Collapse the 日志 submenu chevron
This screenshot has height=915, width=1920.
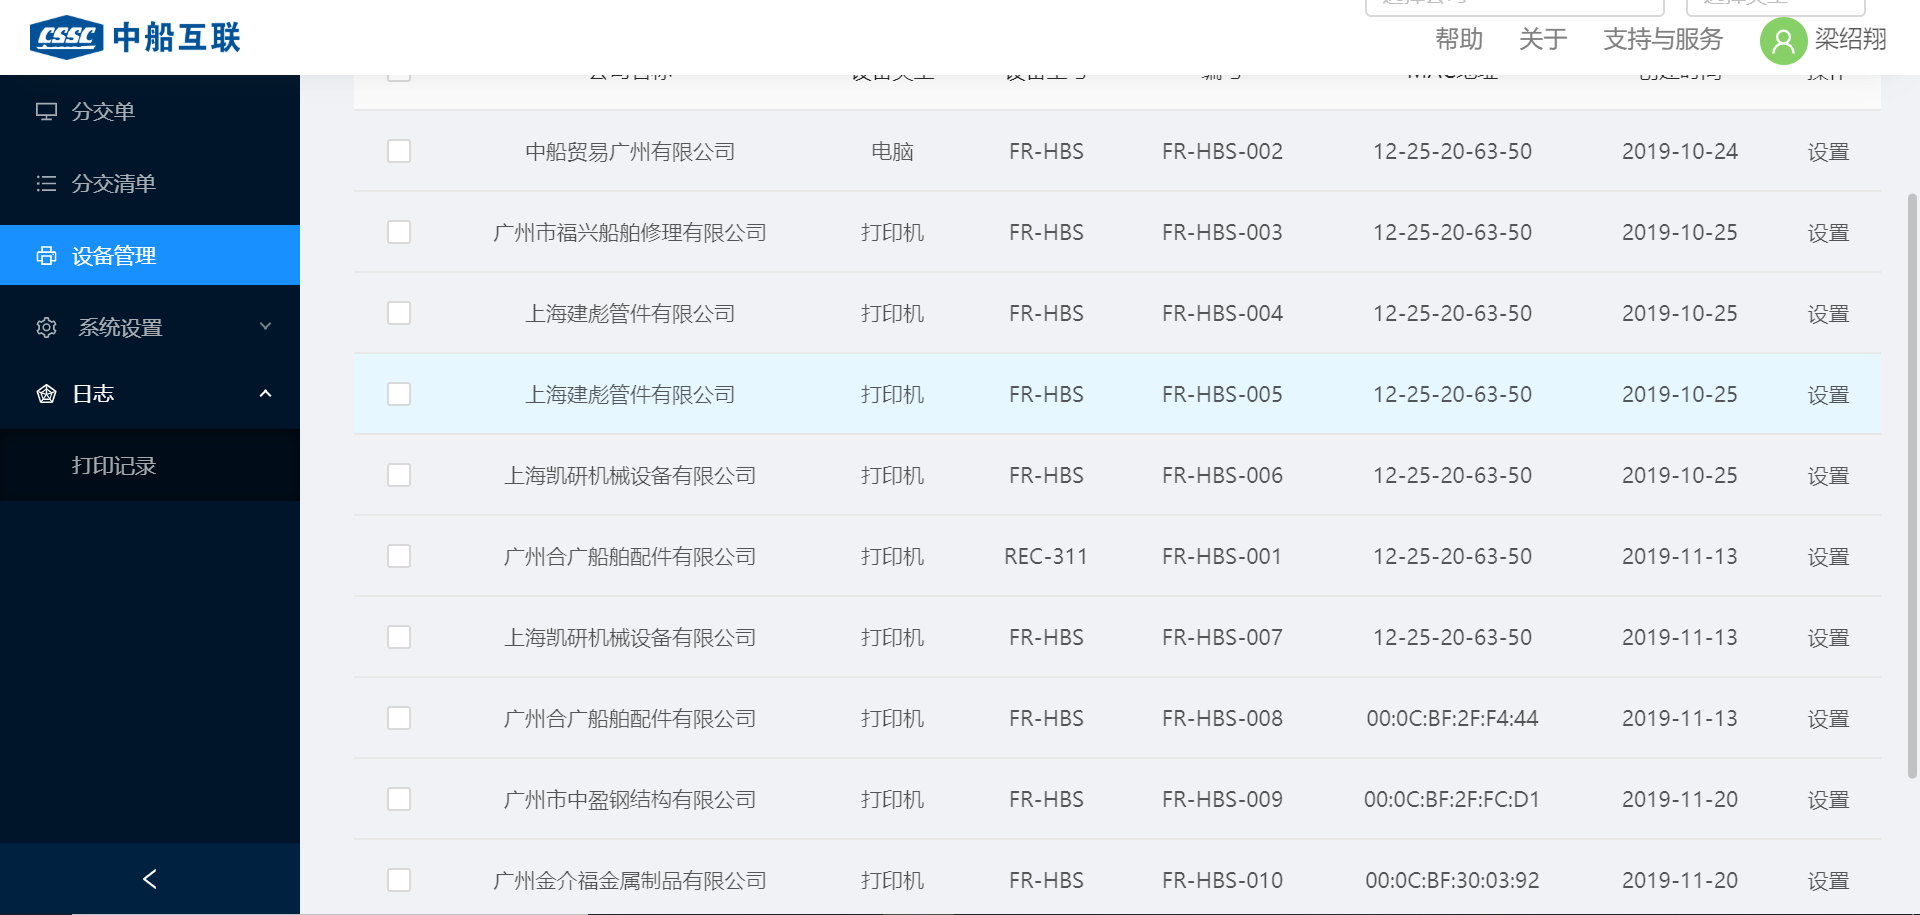[265, 394]
